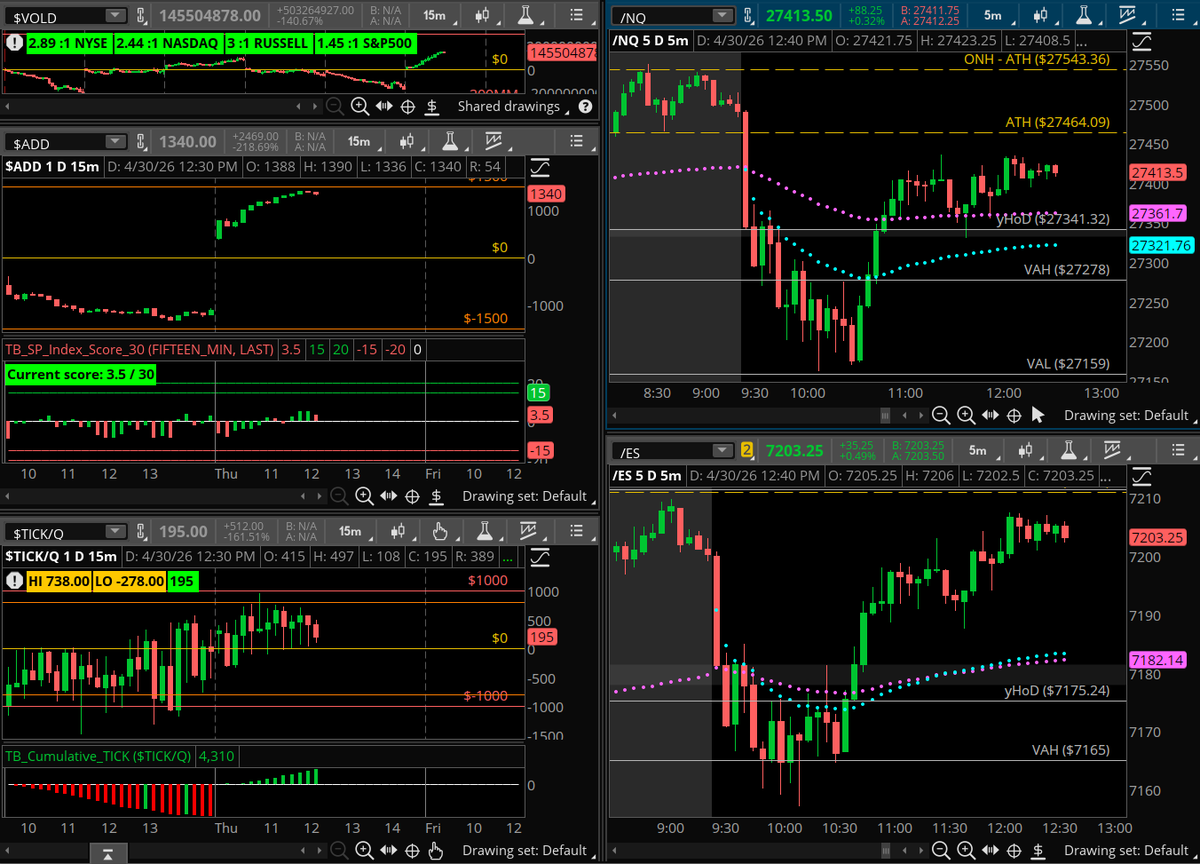Open Drawing set: Default under /ES chart
This screenshot has width=1200, height=864.
tap(1128, 851)
